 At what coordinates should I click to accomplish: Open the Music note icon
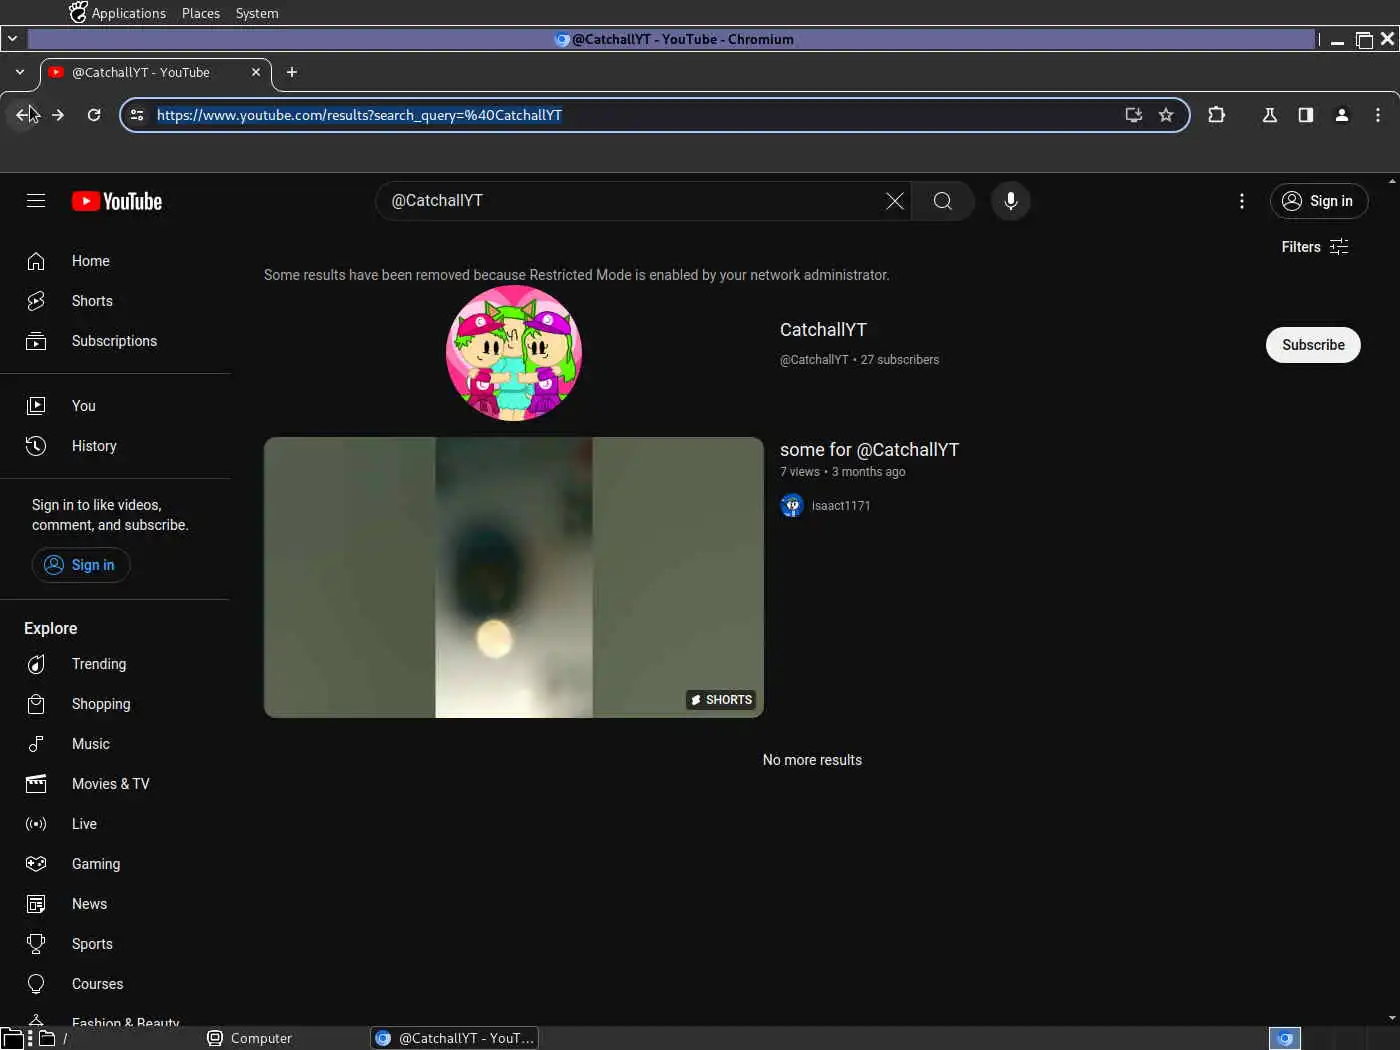36,744
